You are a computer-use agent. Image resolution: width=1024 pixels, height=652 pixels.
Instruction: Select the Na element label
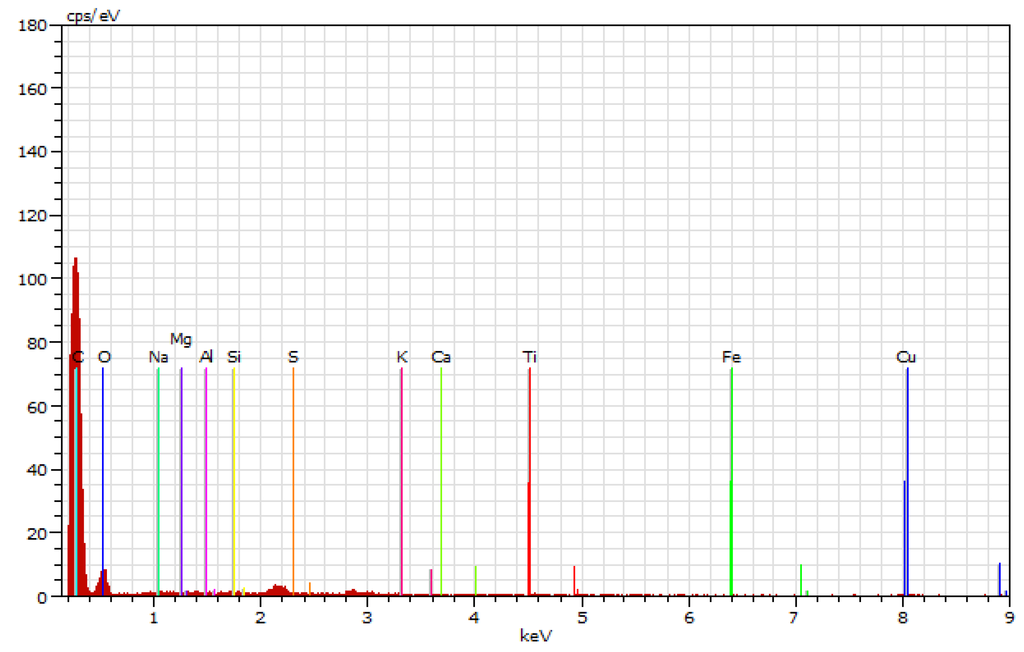[158, 357]
